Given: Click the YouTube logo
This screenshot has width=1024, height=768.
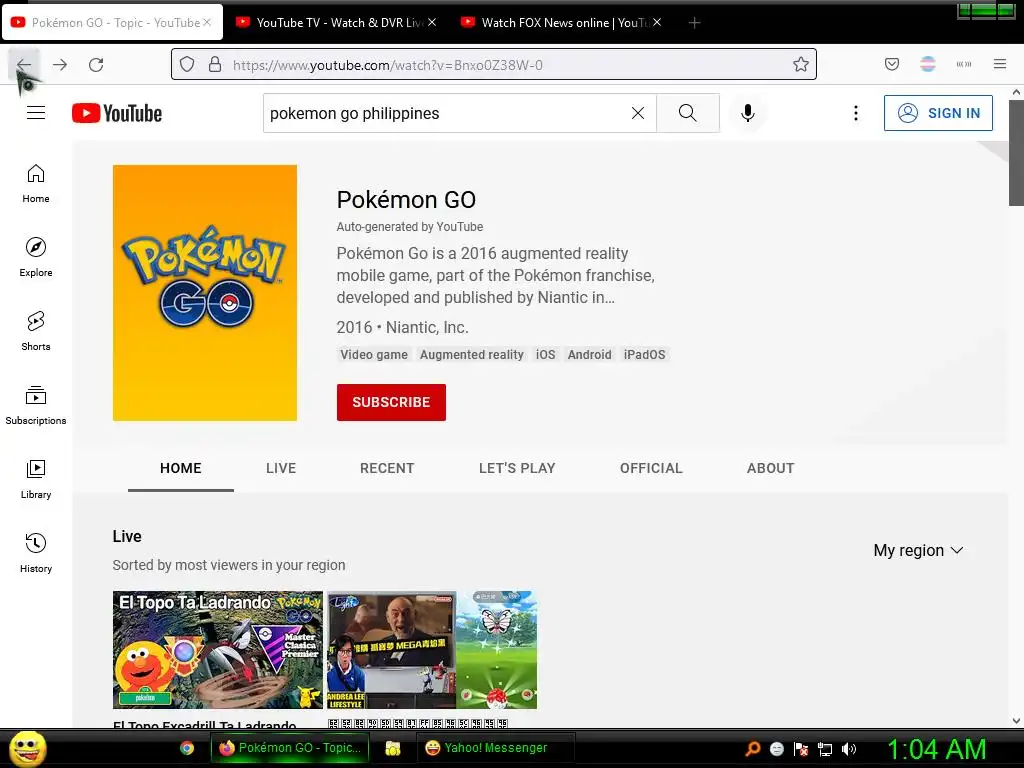Looking at the screenshot, I should click(x=117, y=113).
